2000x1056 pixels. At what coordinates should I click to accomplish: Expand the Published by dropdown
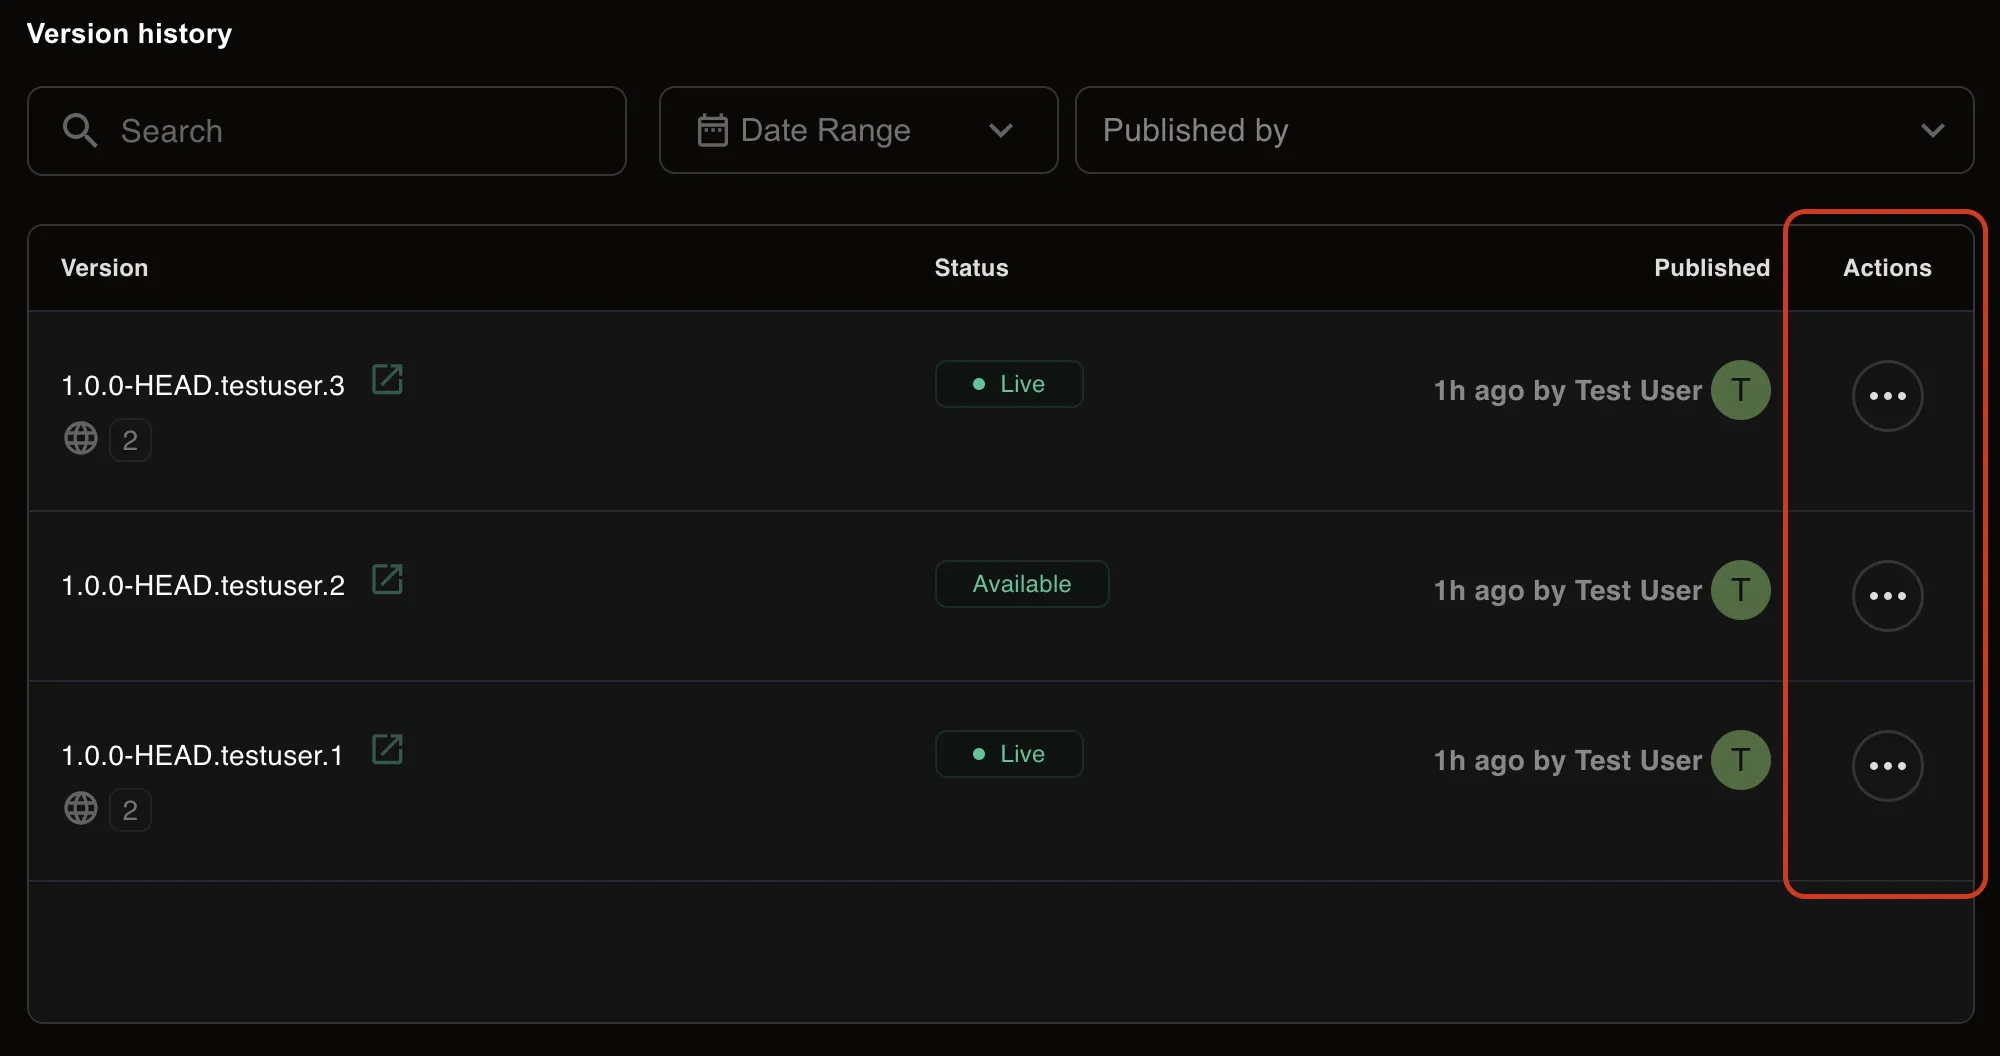[x=1932, y=130]
